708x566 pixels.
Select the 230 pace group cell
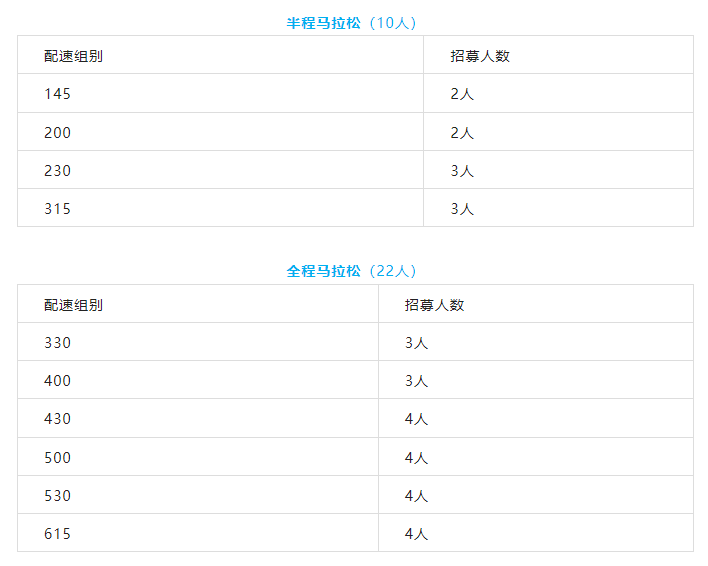pos(58,171)
